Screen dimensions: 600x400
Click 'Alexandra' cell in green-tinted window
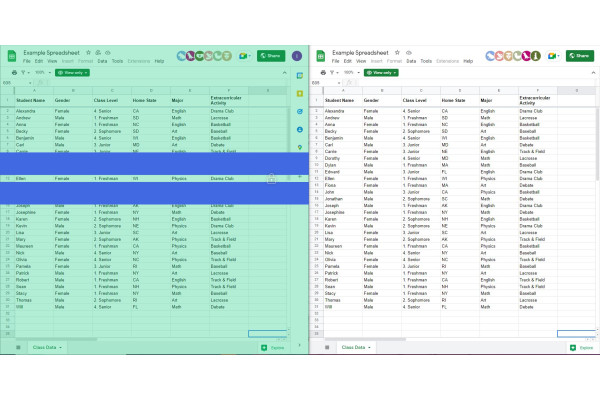tap(34, 111)
